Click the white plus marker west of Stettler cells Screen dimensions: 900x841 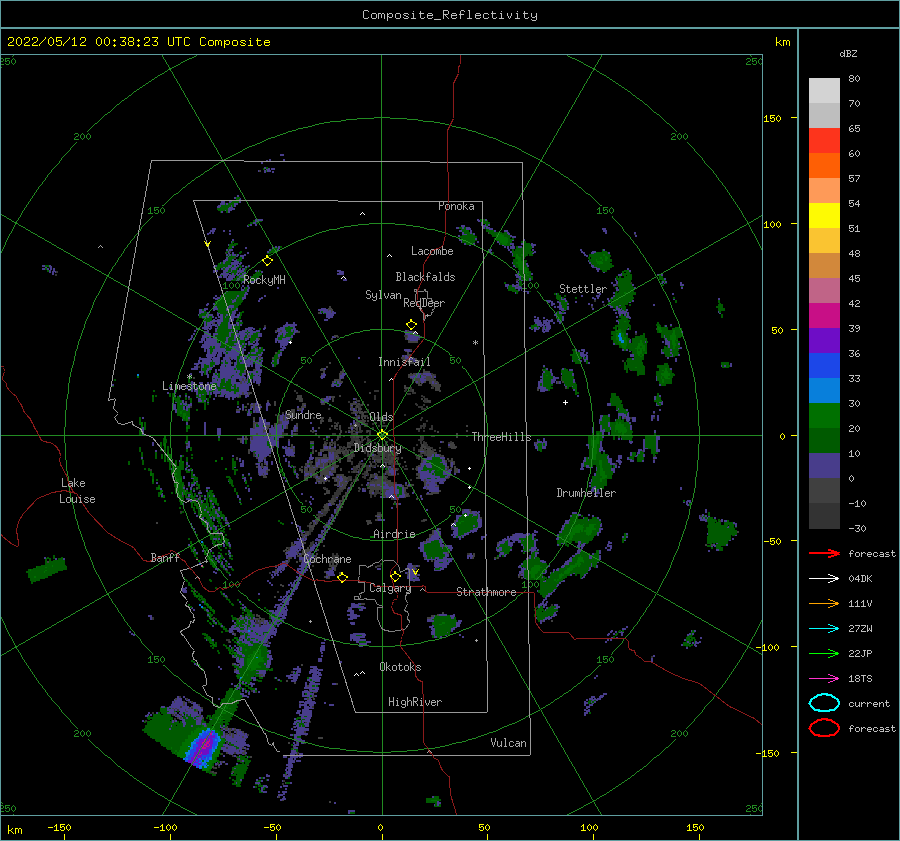565,402
